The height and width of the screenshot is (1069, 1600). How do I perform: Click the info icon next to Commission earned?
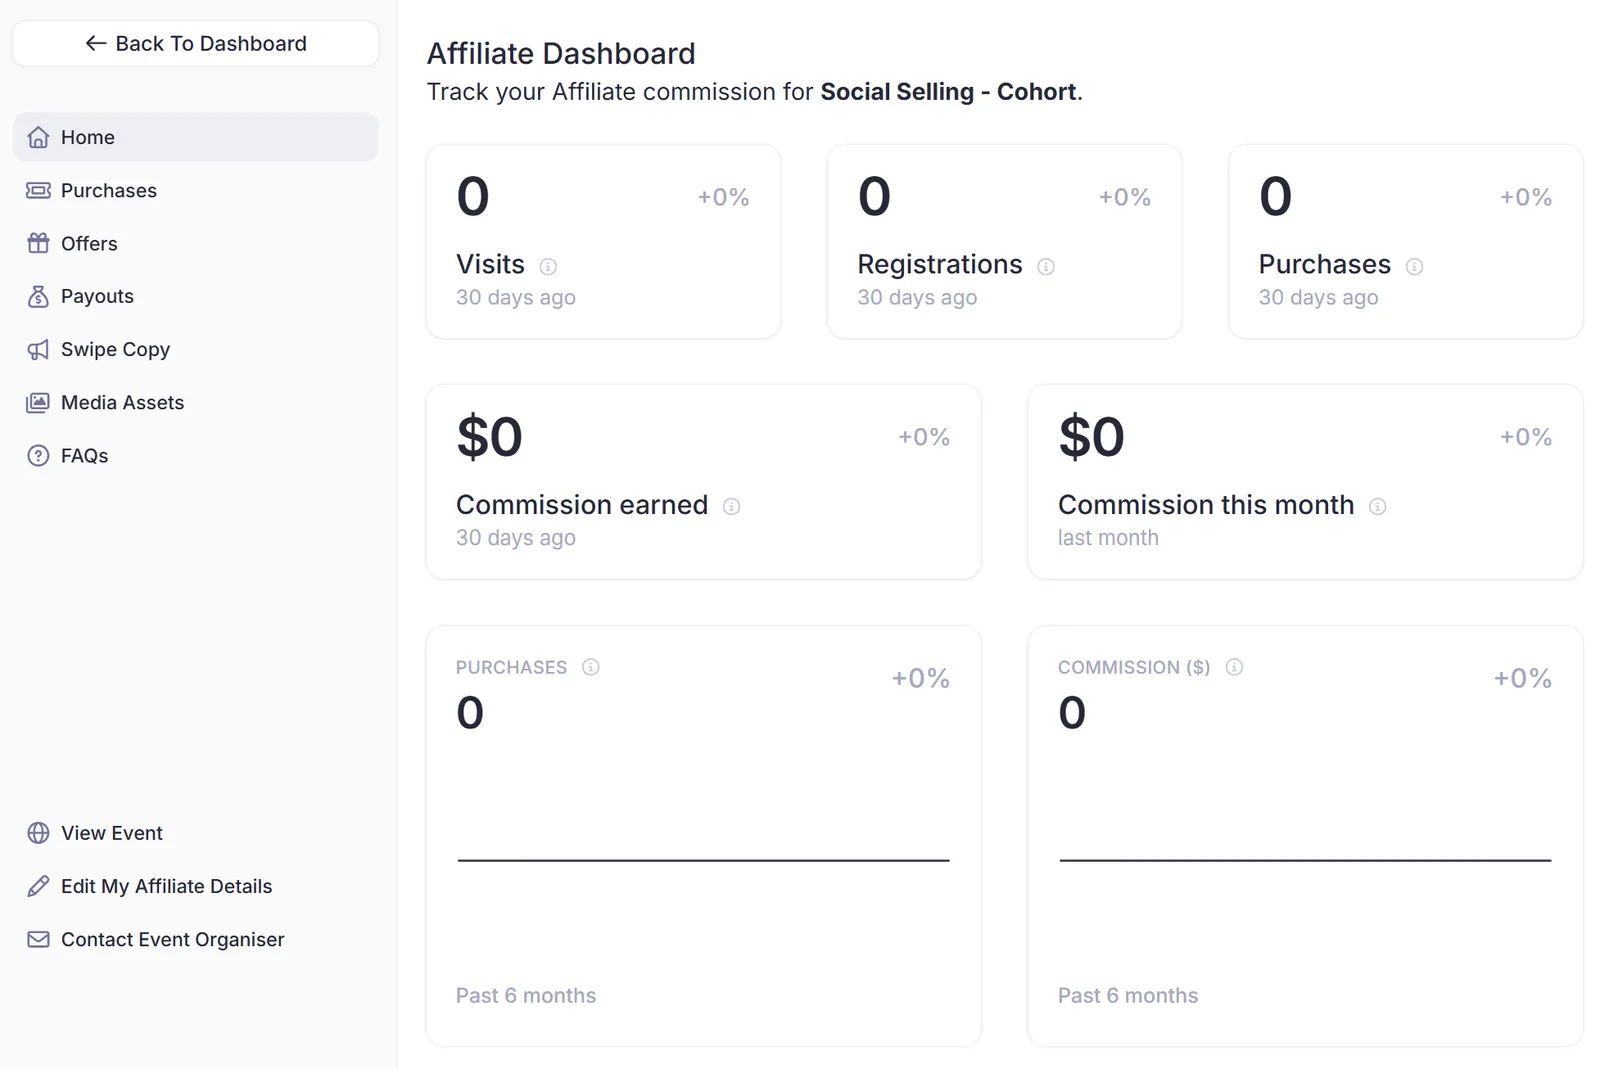[732, 507]
